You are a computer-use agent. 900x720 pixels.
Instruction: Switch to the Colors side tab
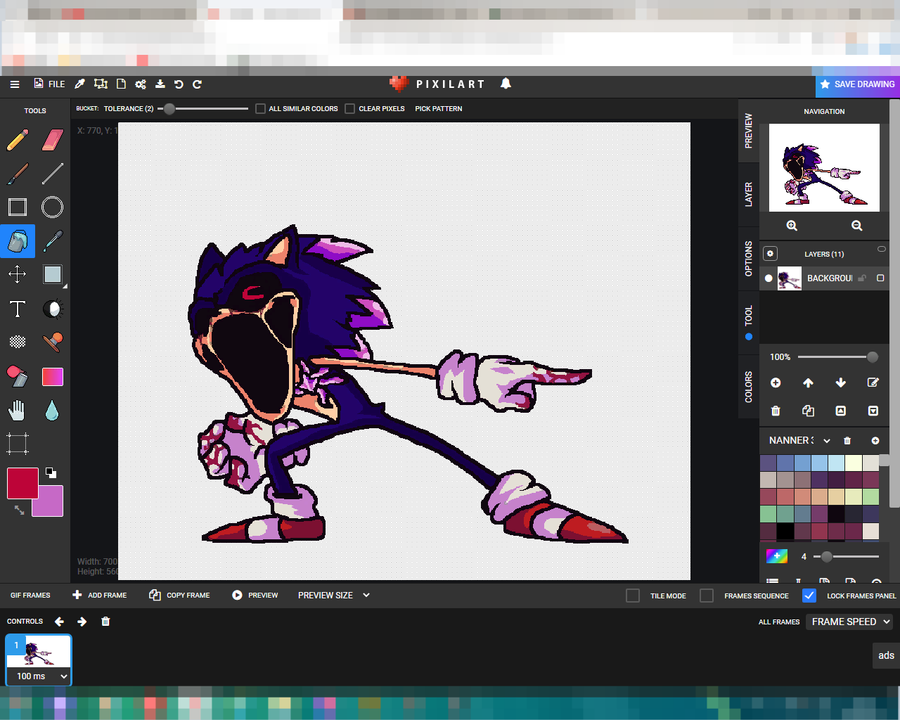tap(748, 386)
